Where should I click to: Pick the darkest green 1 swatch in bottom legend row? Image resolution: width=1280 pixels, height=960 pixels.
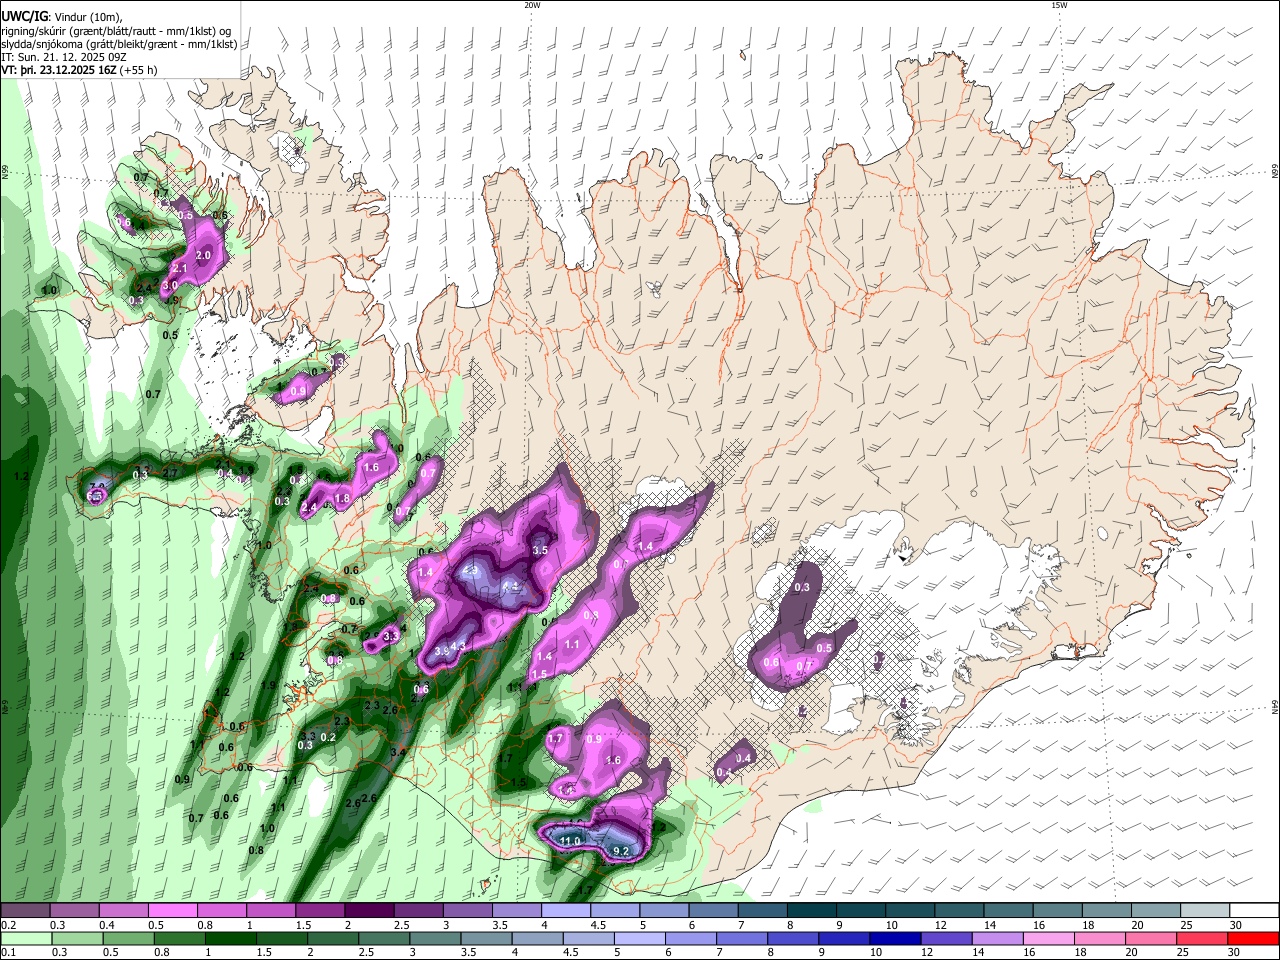point(230,939)
